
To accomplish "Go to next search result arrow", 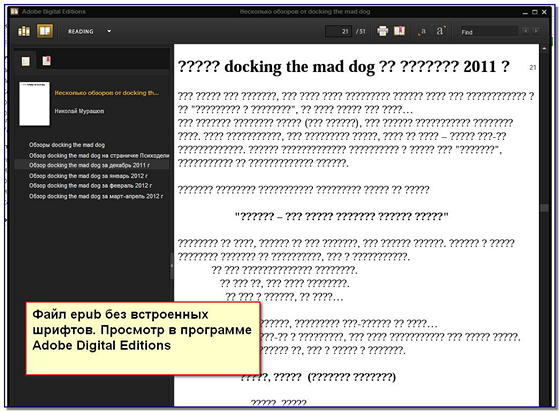I will pos(536,30).
